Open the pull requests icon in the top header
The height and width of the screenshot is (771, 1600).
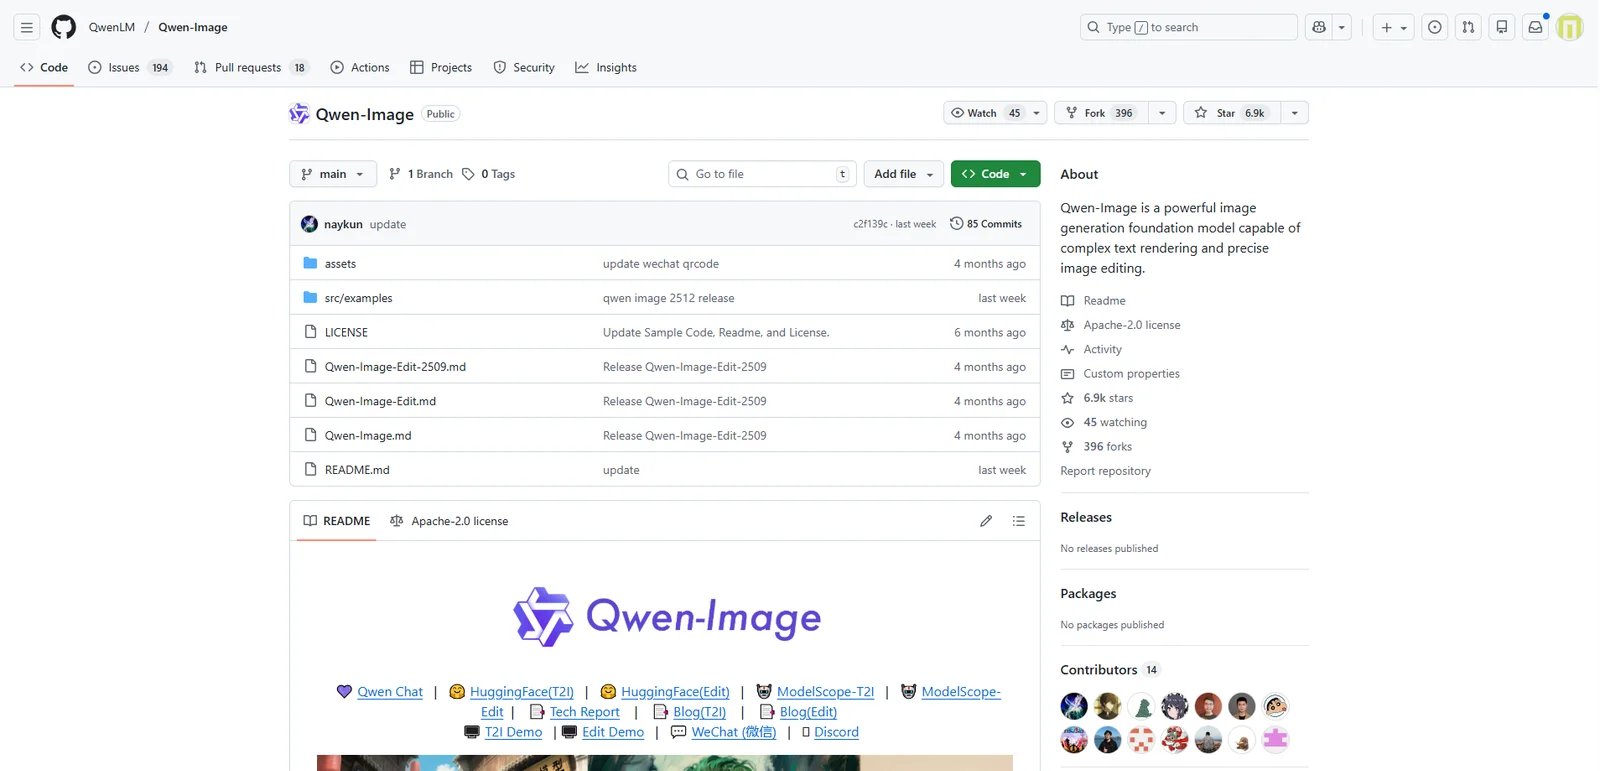click(x=1468, y=27)
